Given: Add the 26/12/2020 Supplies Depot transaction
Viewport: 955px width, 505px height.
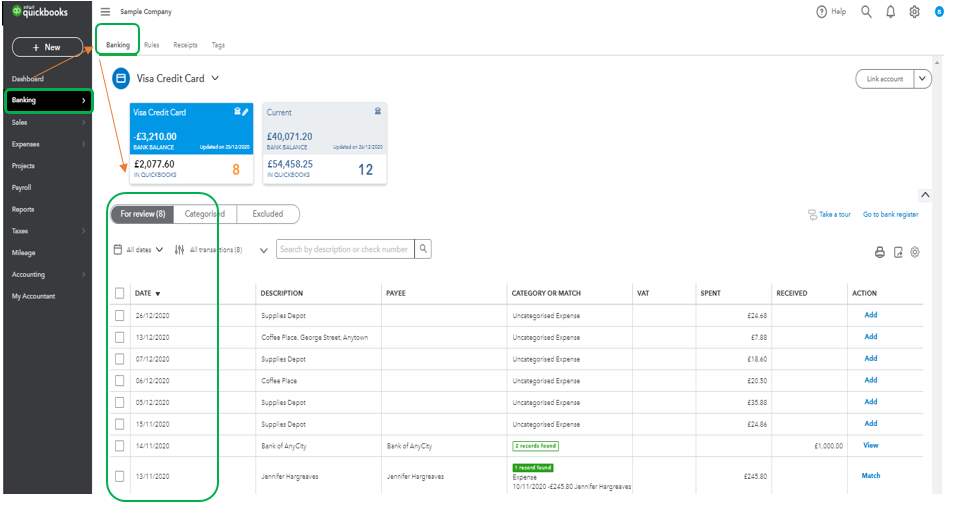Looking at the screenshot, I should point(871,315).
